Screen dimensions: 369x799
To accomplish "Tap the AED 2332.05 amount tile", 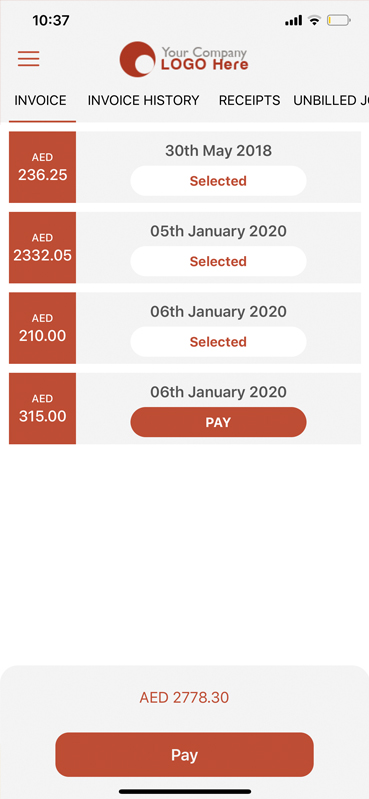I will pos(42,248).
